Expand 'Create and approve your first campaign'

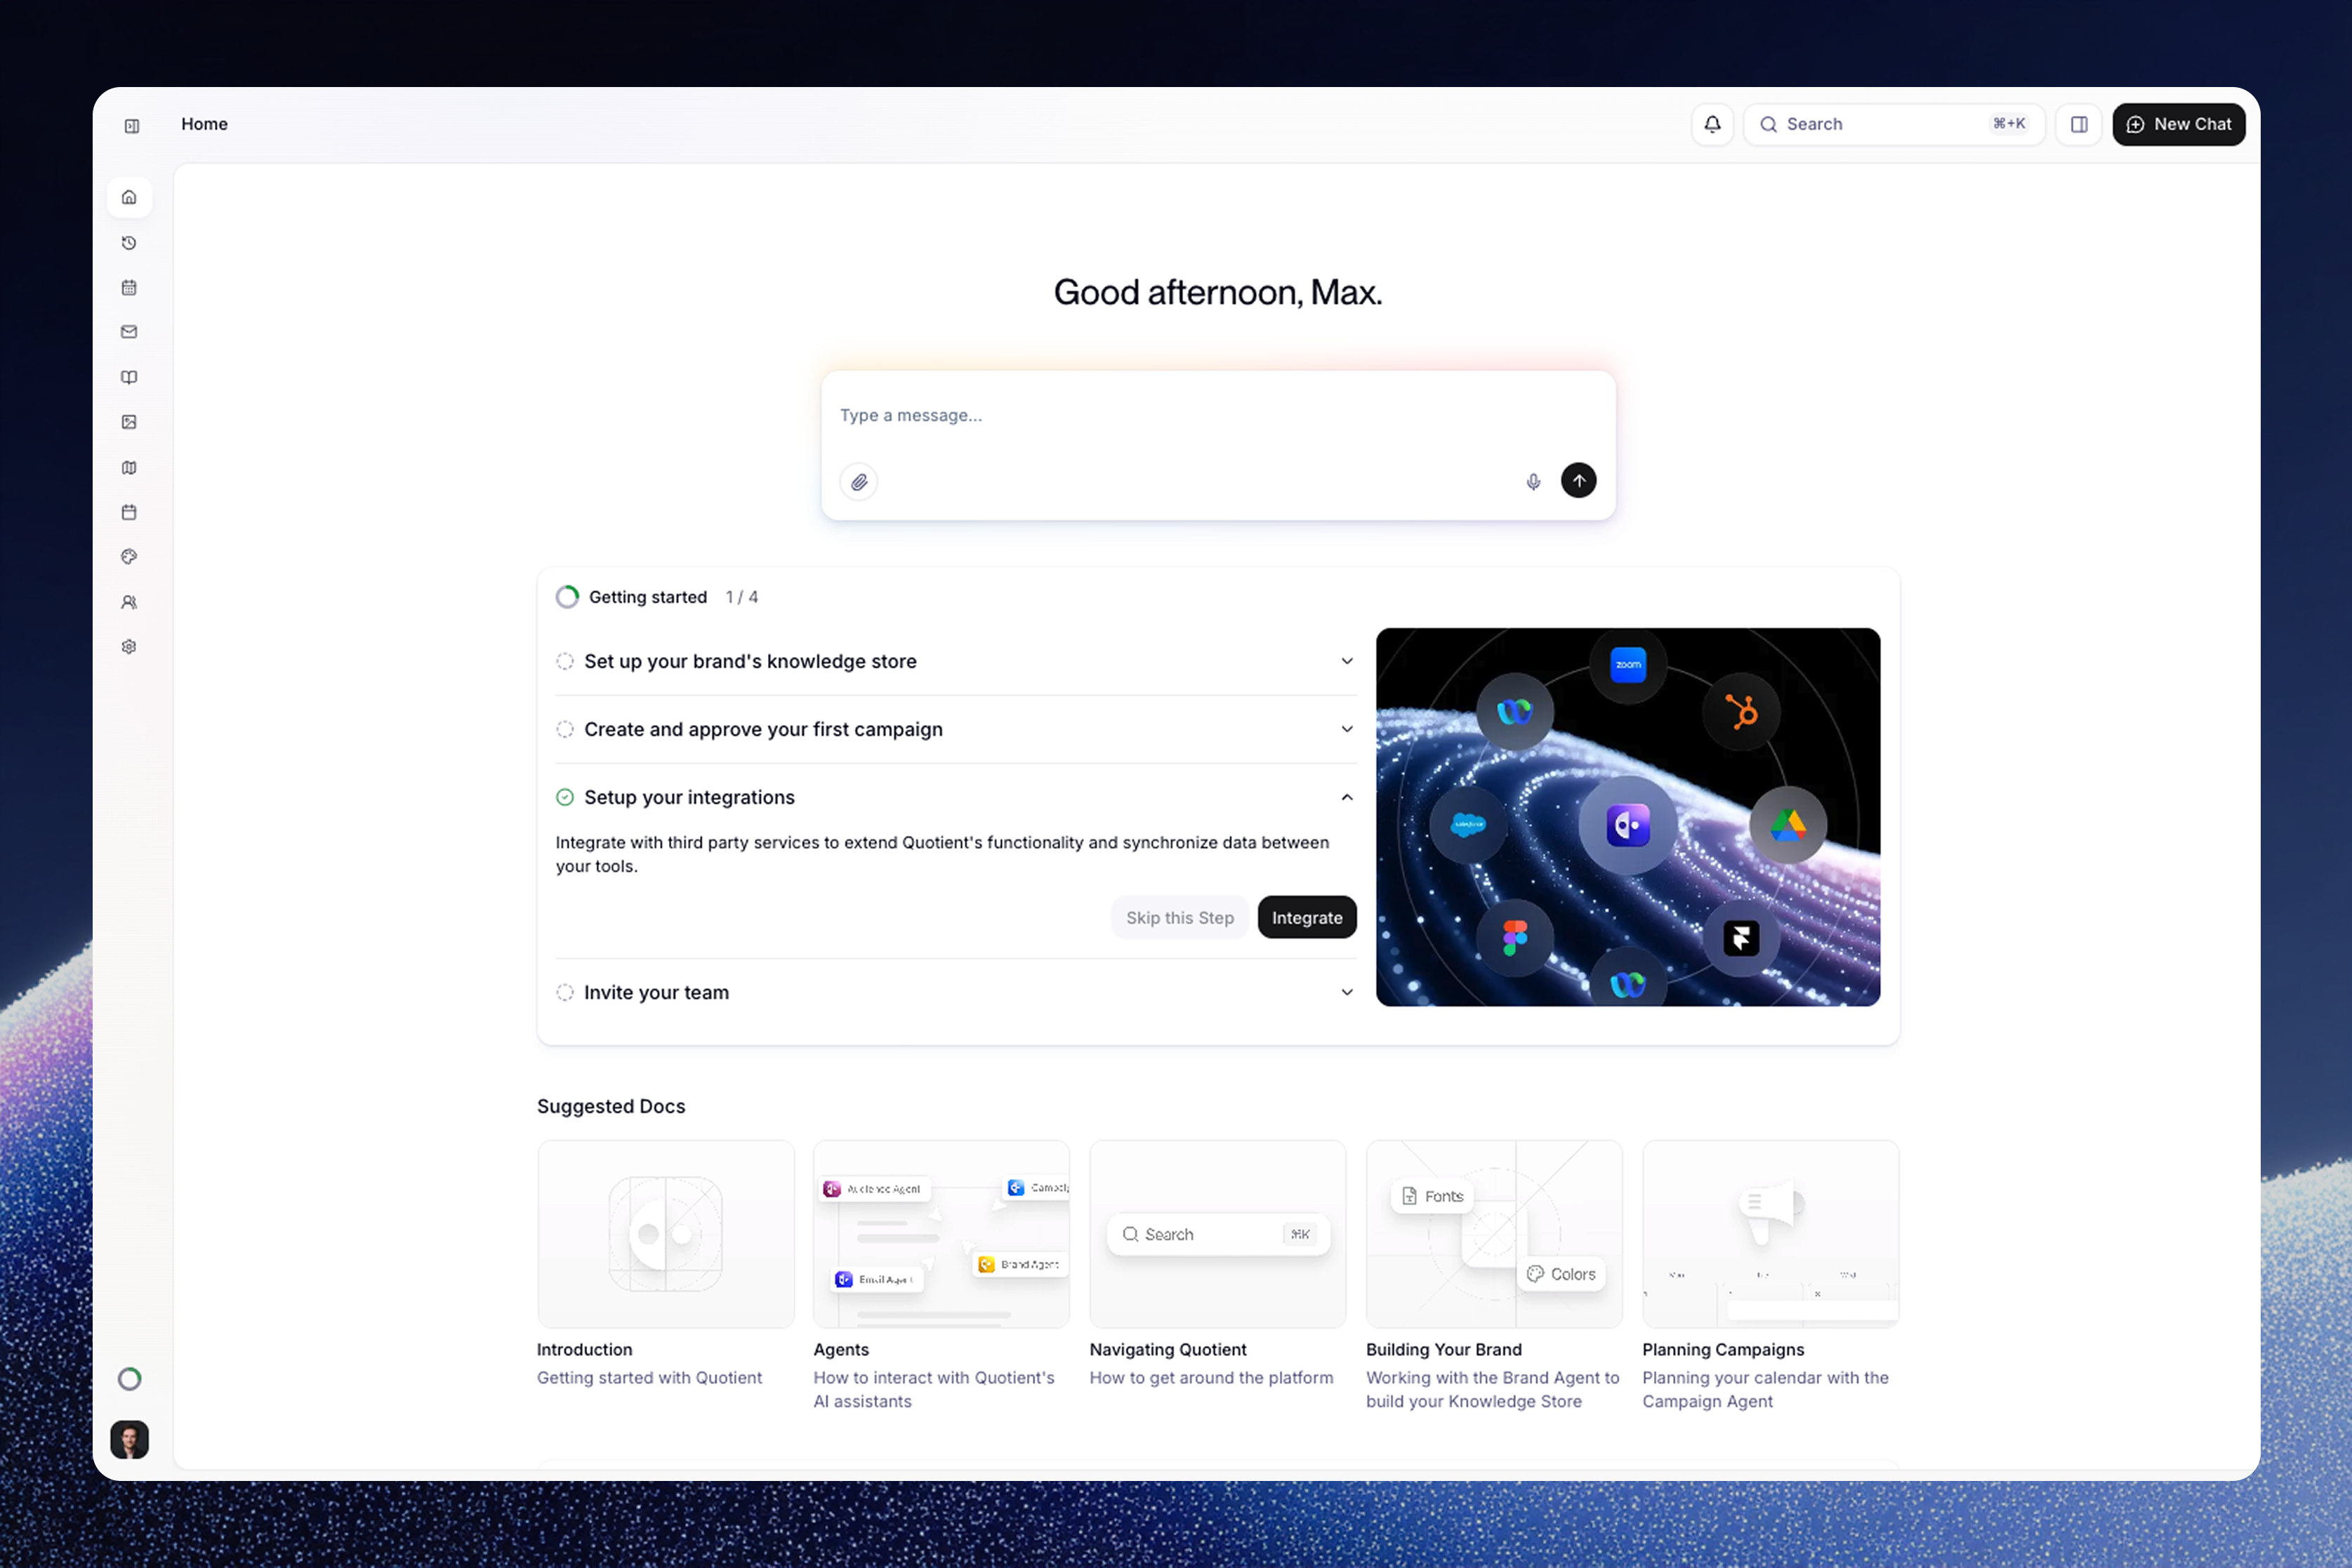pyautogui.click(x=1347, y=729)
